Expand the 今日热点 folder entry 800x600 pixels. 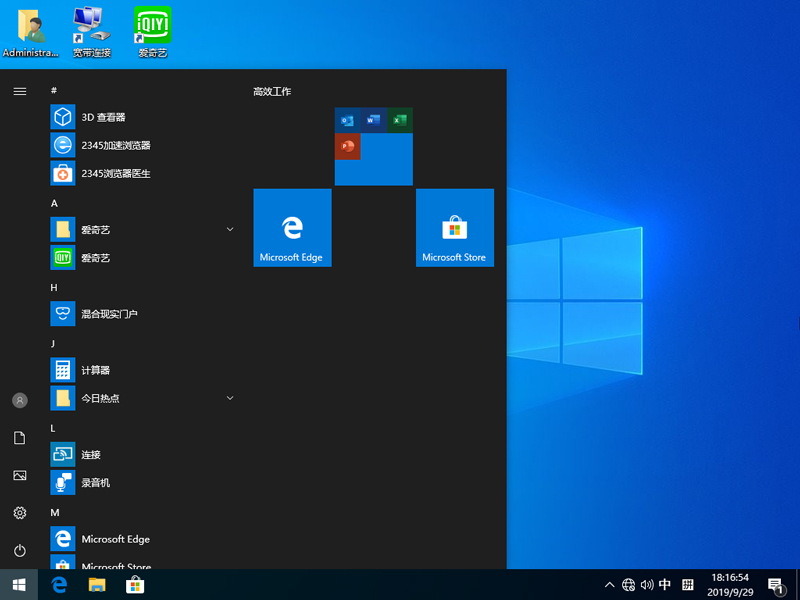tap(230, 397)
